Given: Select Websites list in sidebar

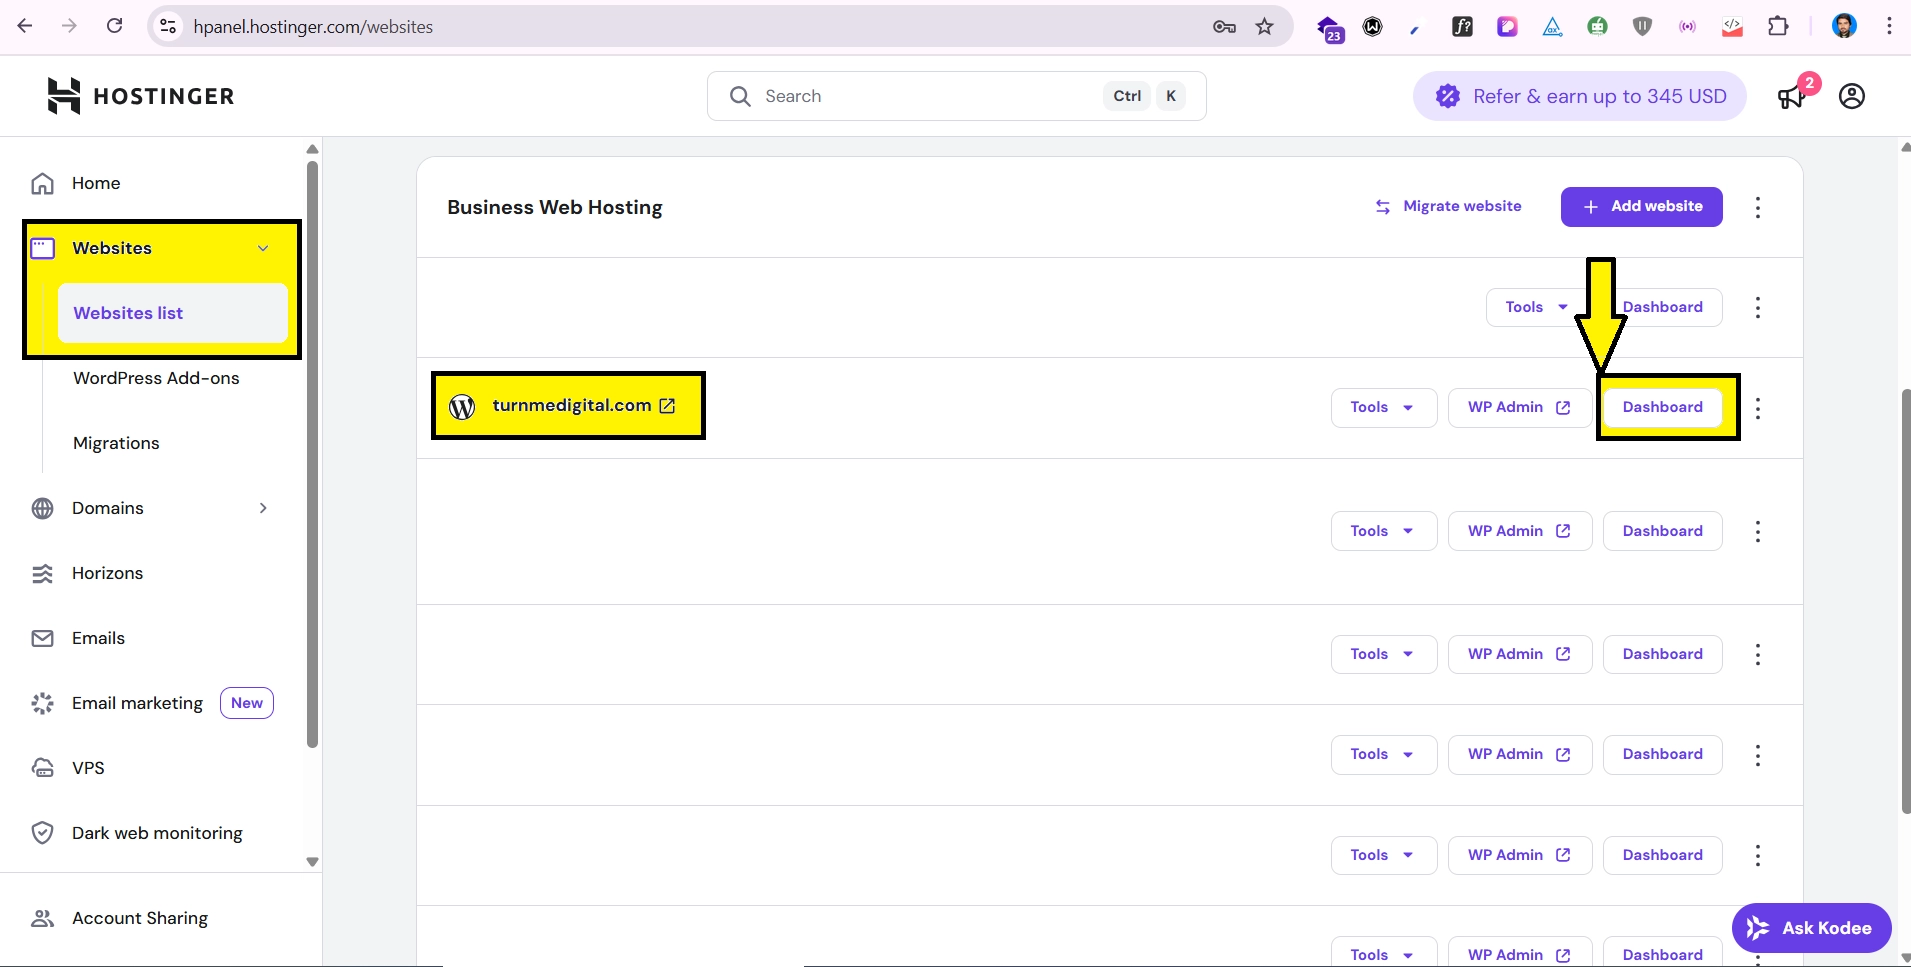Looking at the screenshot, I should pos(129,313).
